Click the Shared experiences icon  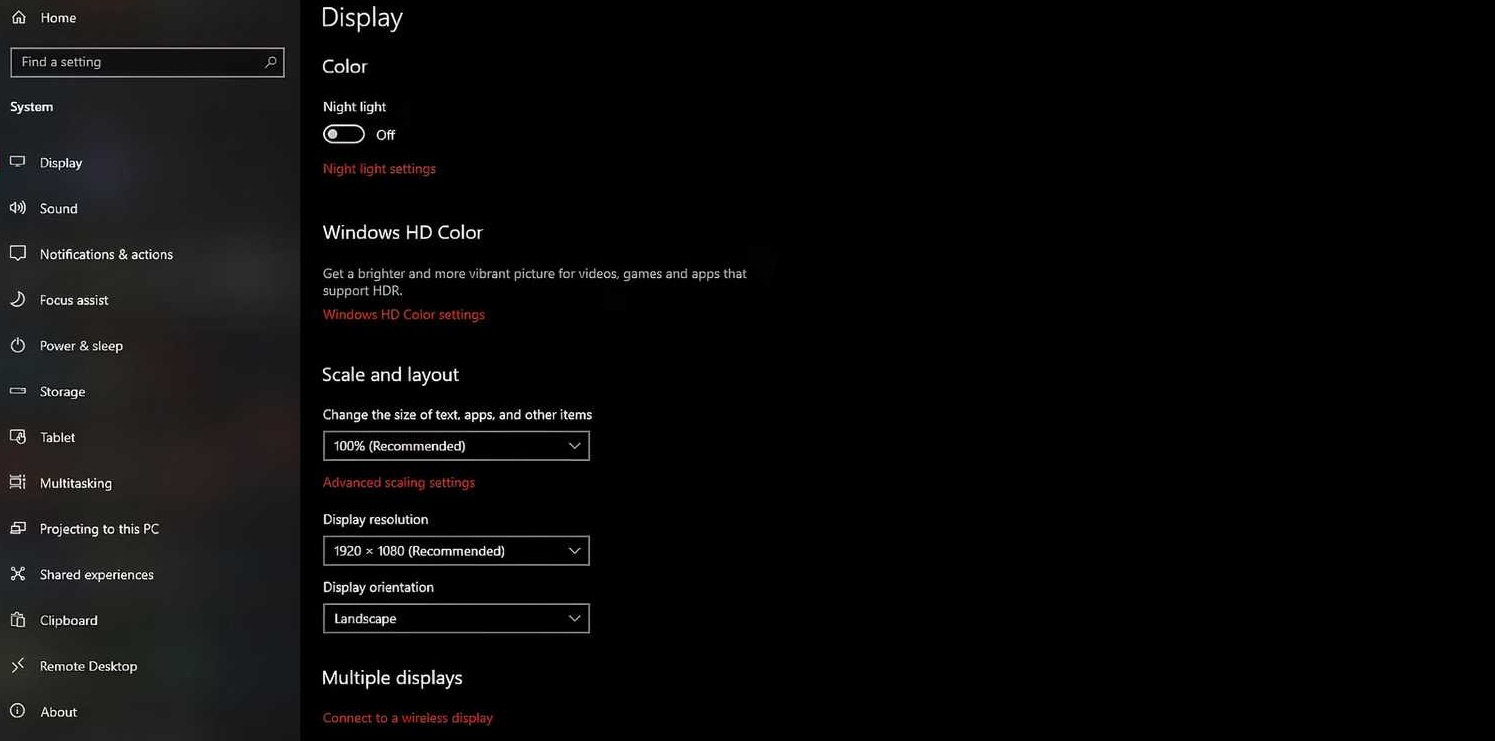click(x=18, y=574)
